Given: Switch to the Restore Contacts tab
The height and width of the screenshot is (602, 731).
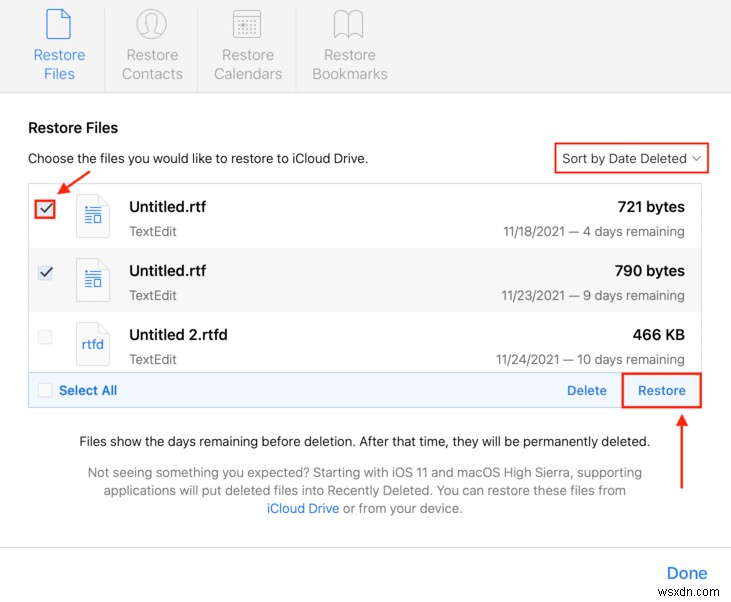Looking at the screenshot, I should tap(152, 46).
